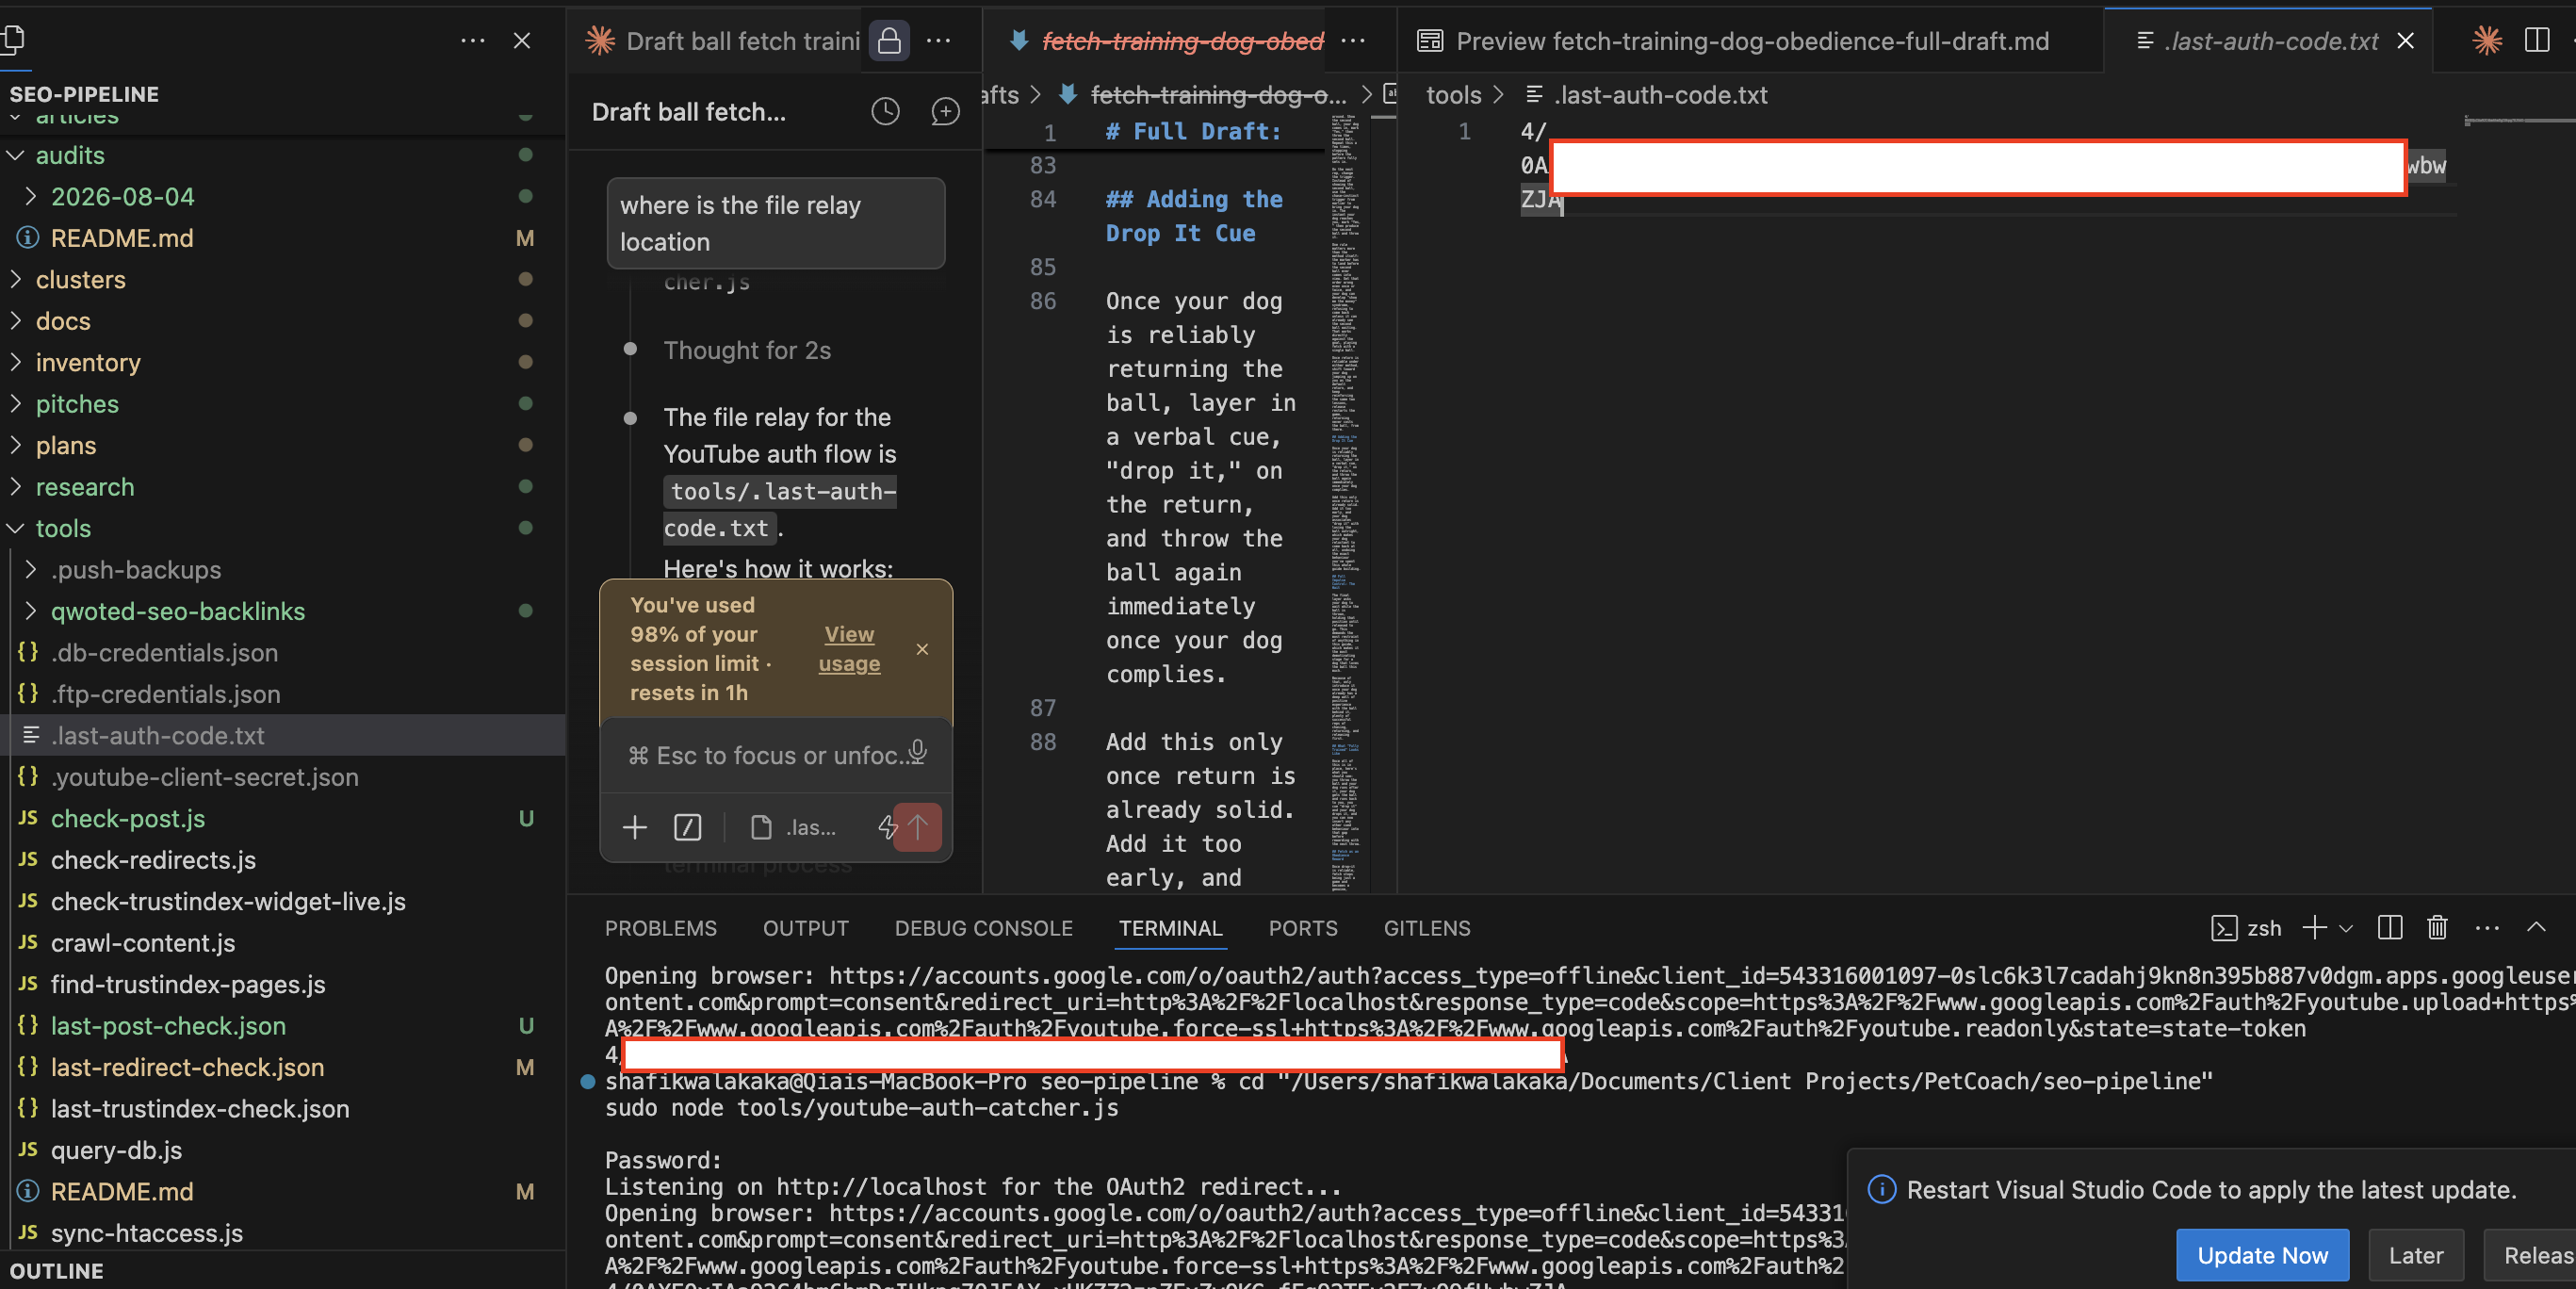The height and width of the screenshot is (1289, 2576).
Task: Click the microphone voice input icon
Action: 917,752
